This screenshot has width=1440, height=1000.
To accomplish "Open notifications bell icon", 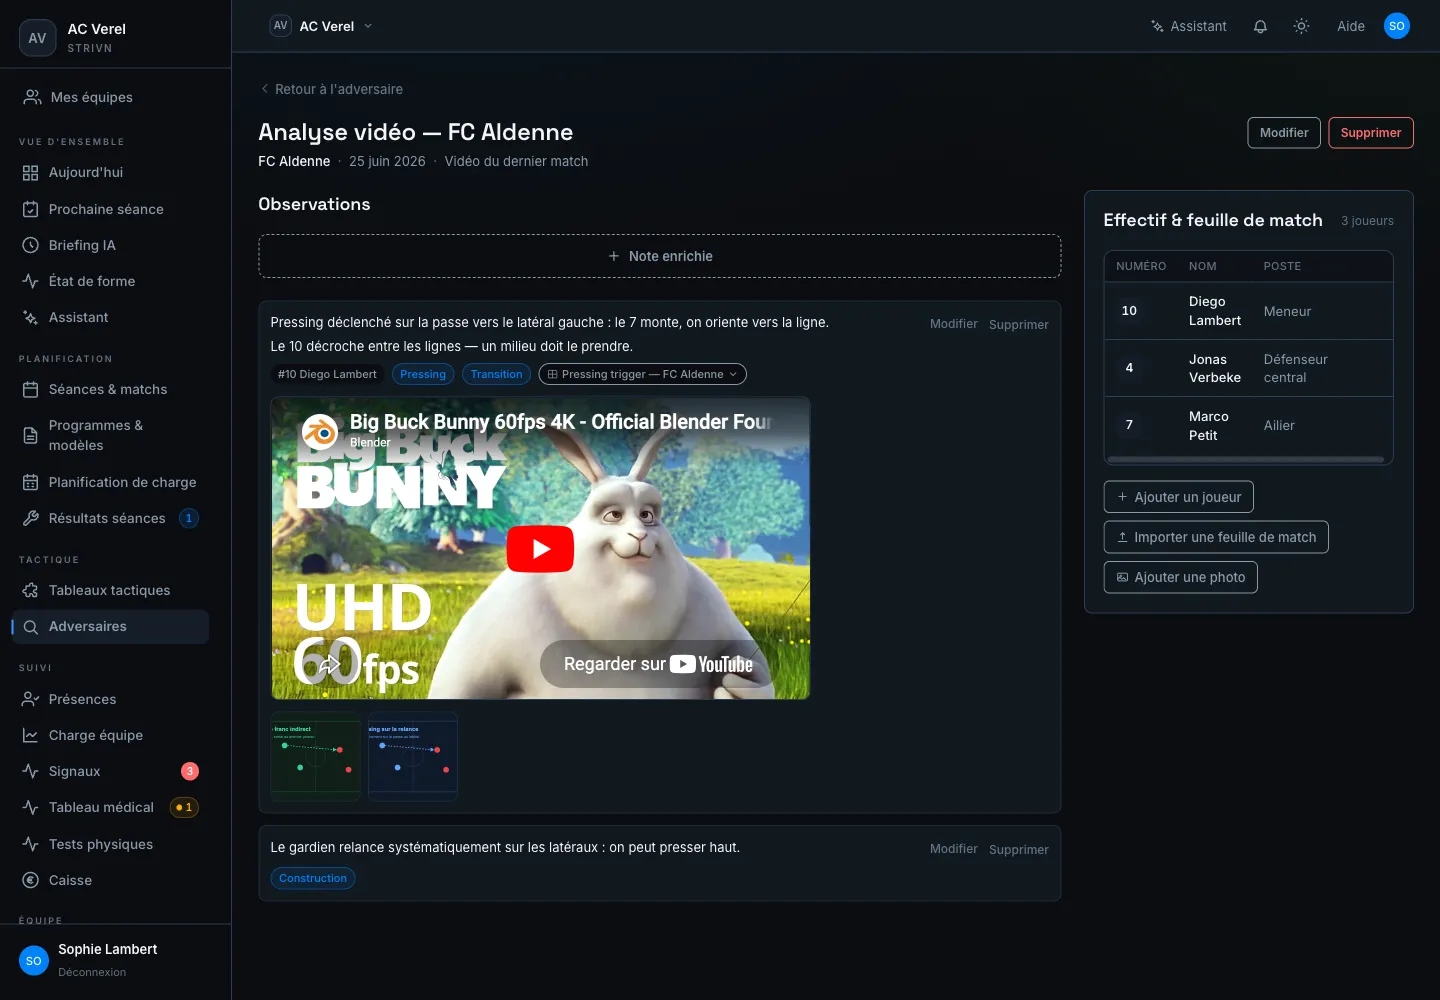I will point(1260,26).
